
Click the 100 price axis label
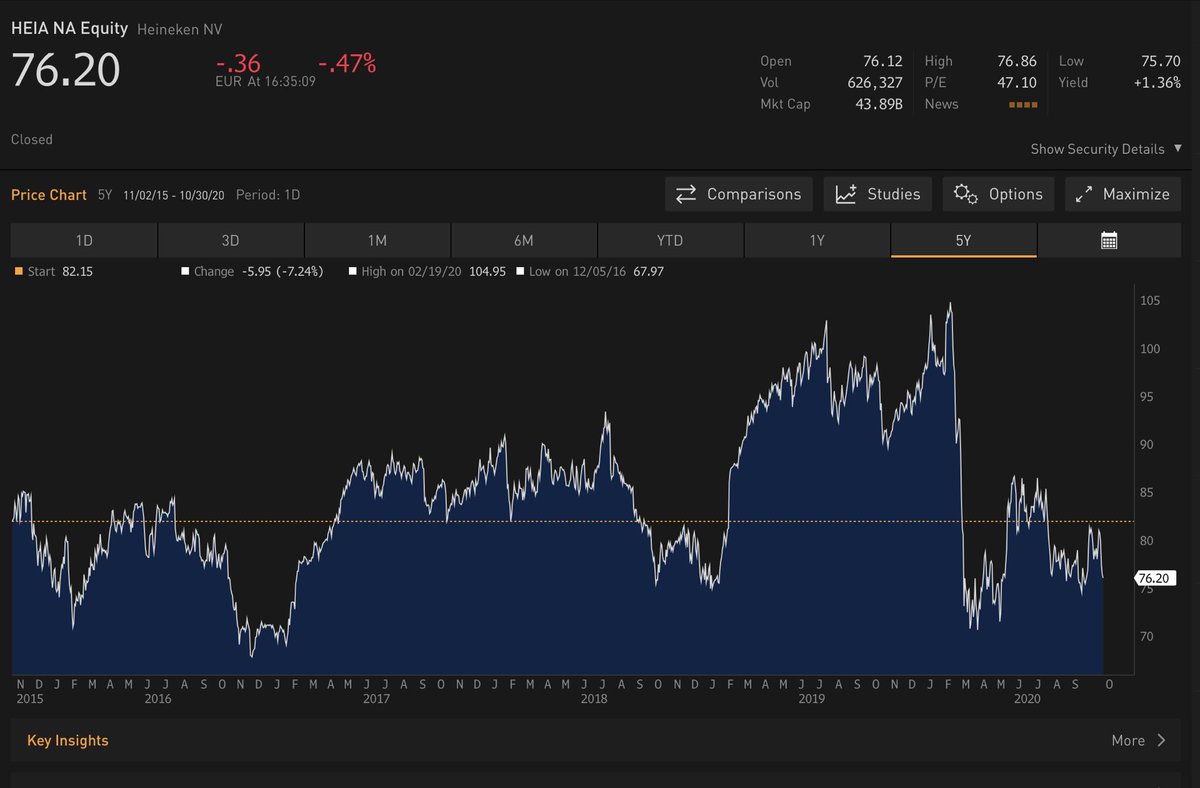click(x=1149, y=349)
